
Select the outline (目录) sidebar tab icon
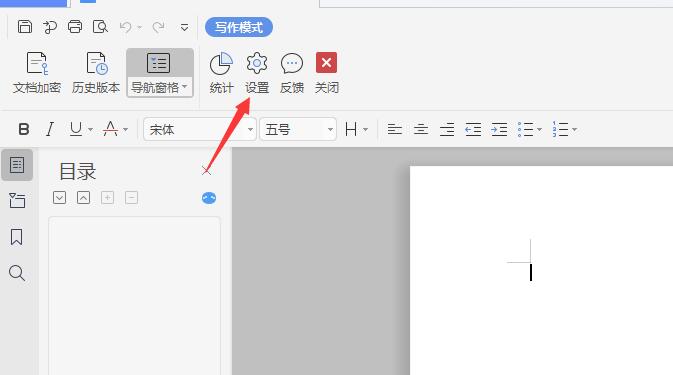pos(17,165)
